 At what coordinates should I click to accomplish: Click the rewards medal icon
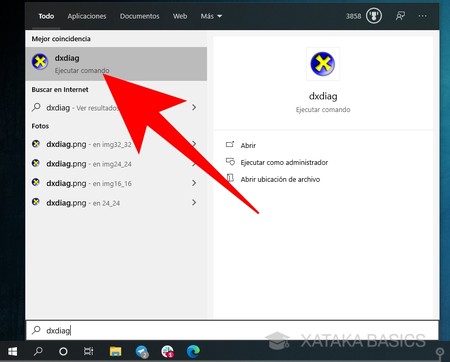tap(374, 16)
